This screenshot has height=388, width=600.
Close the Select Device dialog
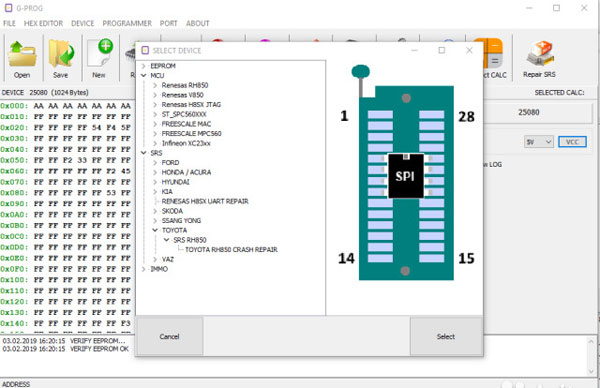(469, 50)
